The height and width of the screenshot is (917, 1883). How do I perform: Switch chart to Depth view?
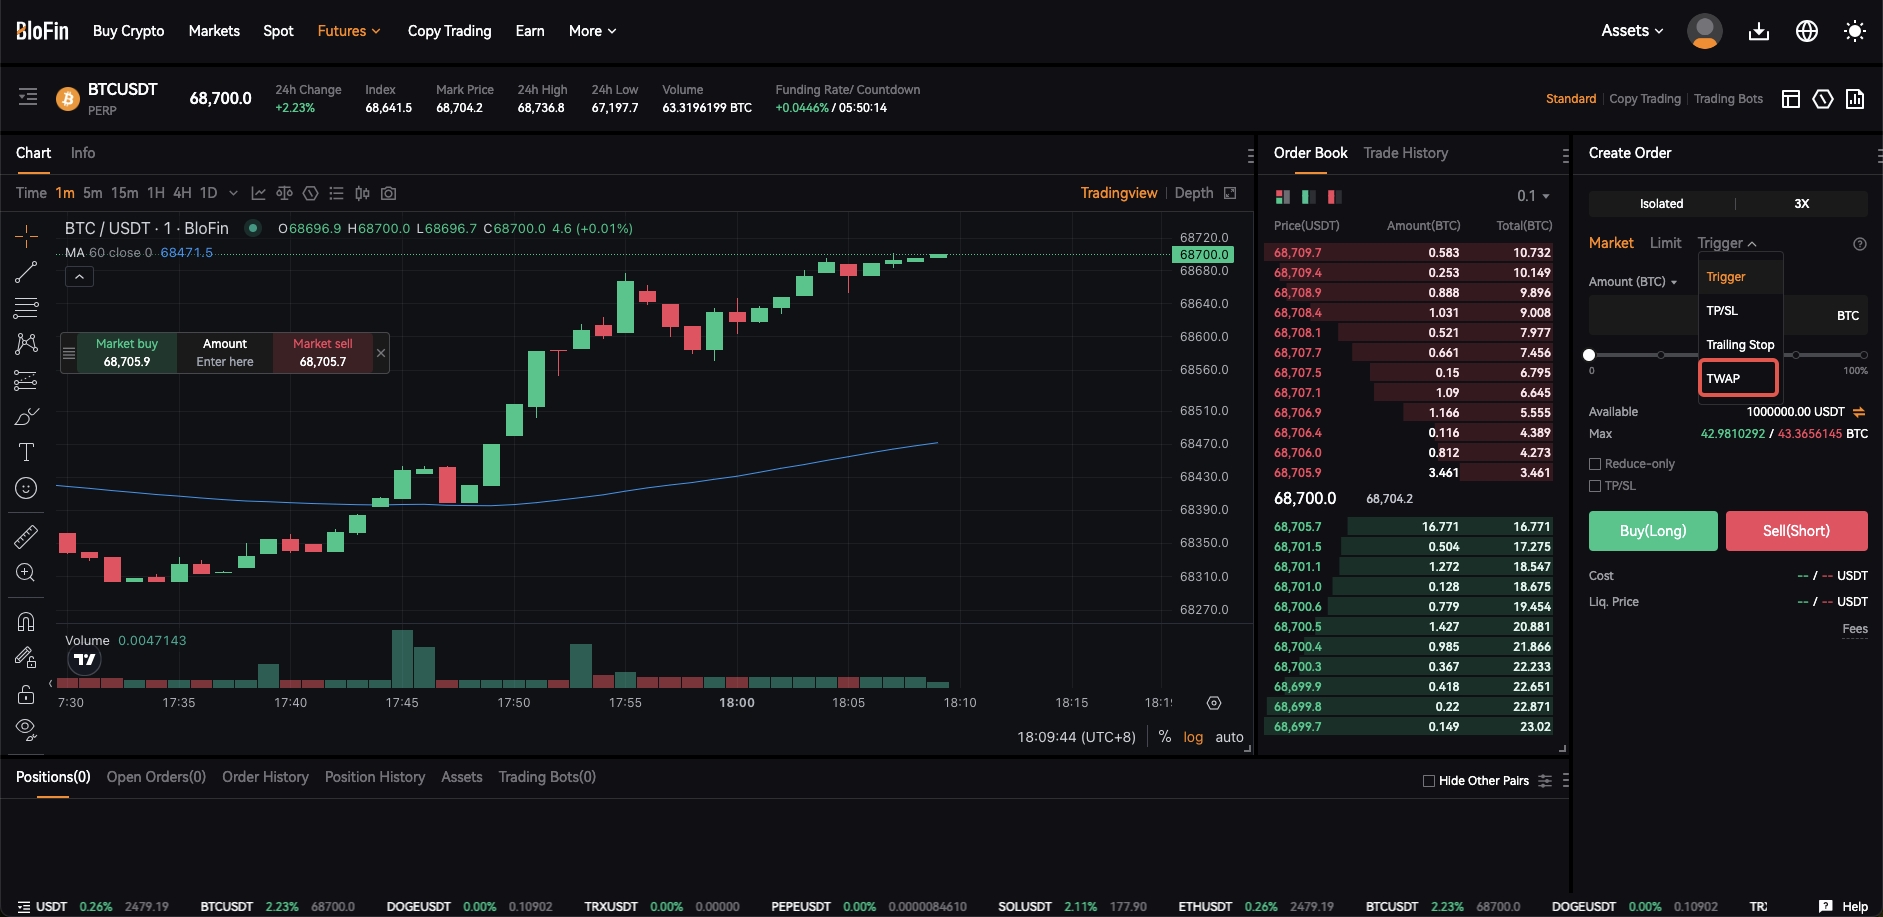(1194, 193)
